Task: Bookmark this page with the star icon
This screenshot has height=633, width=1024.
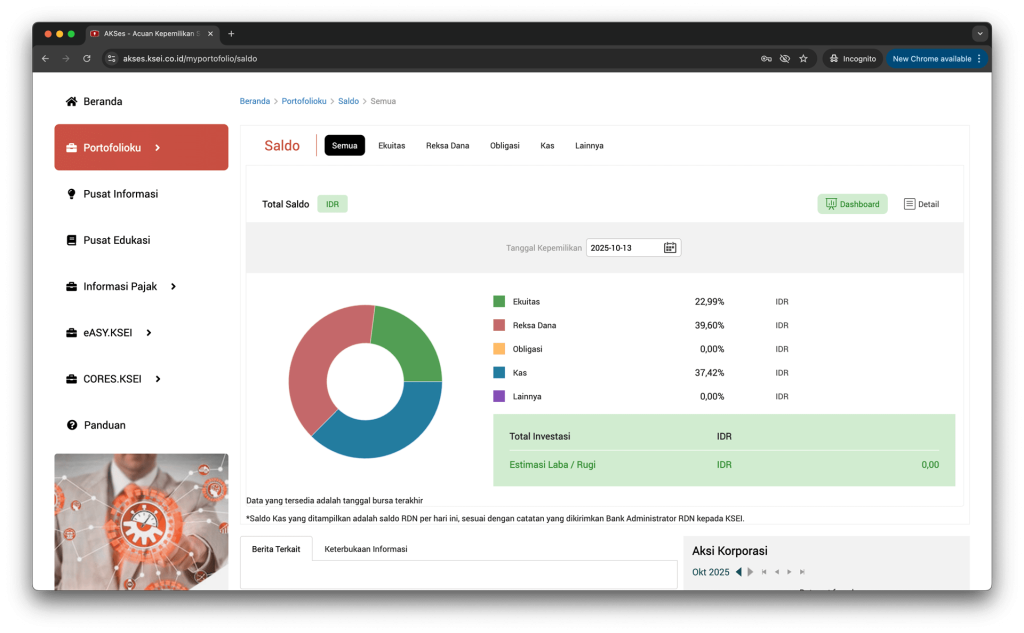Action: pos(803,59)
